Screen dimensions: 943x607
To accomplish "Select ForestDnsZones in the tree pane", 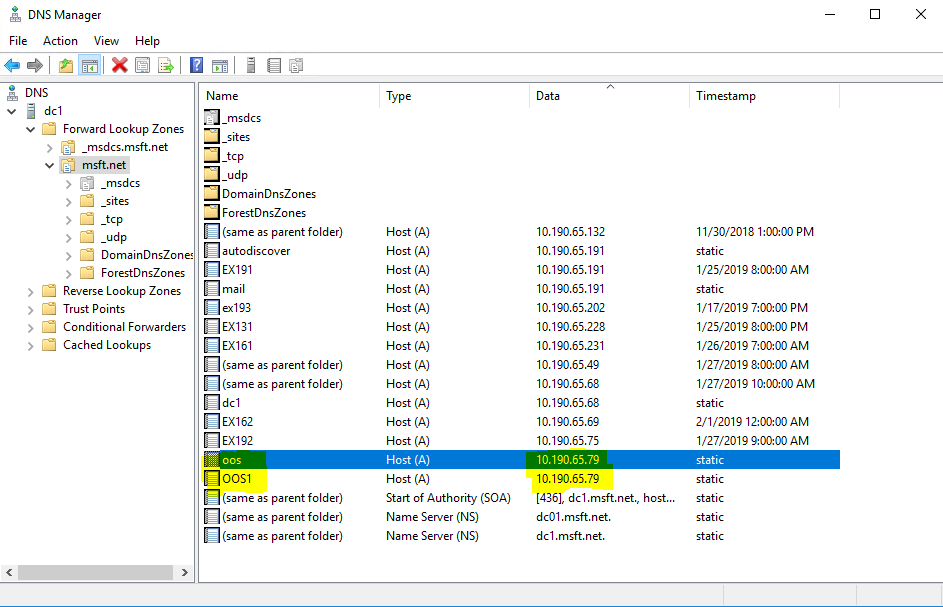I will (x=143, y=273).
